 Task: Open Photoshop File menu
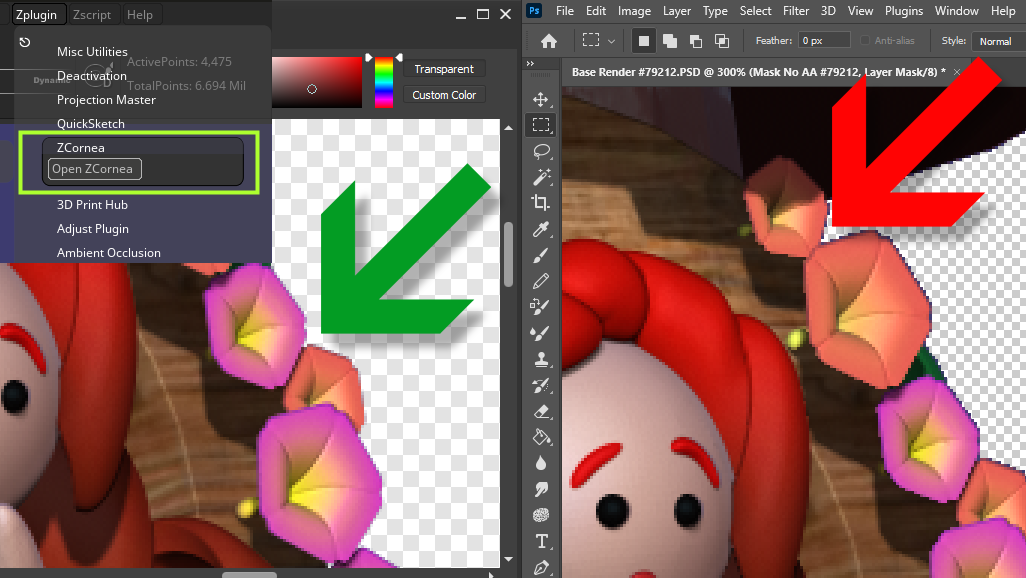(565, 11)
